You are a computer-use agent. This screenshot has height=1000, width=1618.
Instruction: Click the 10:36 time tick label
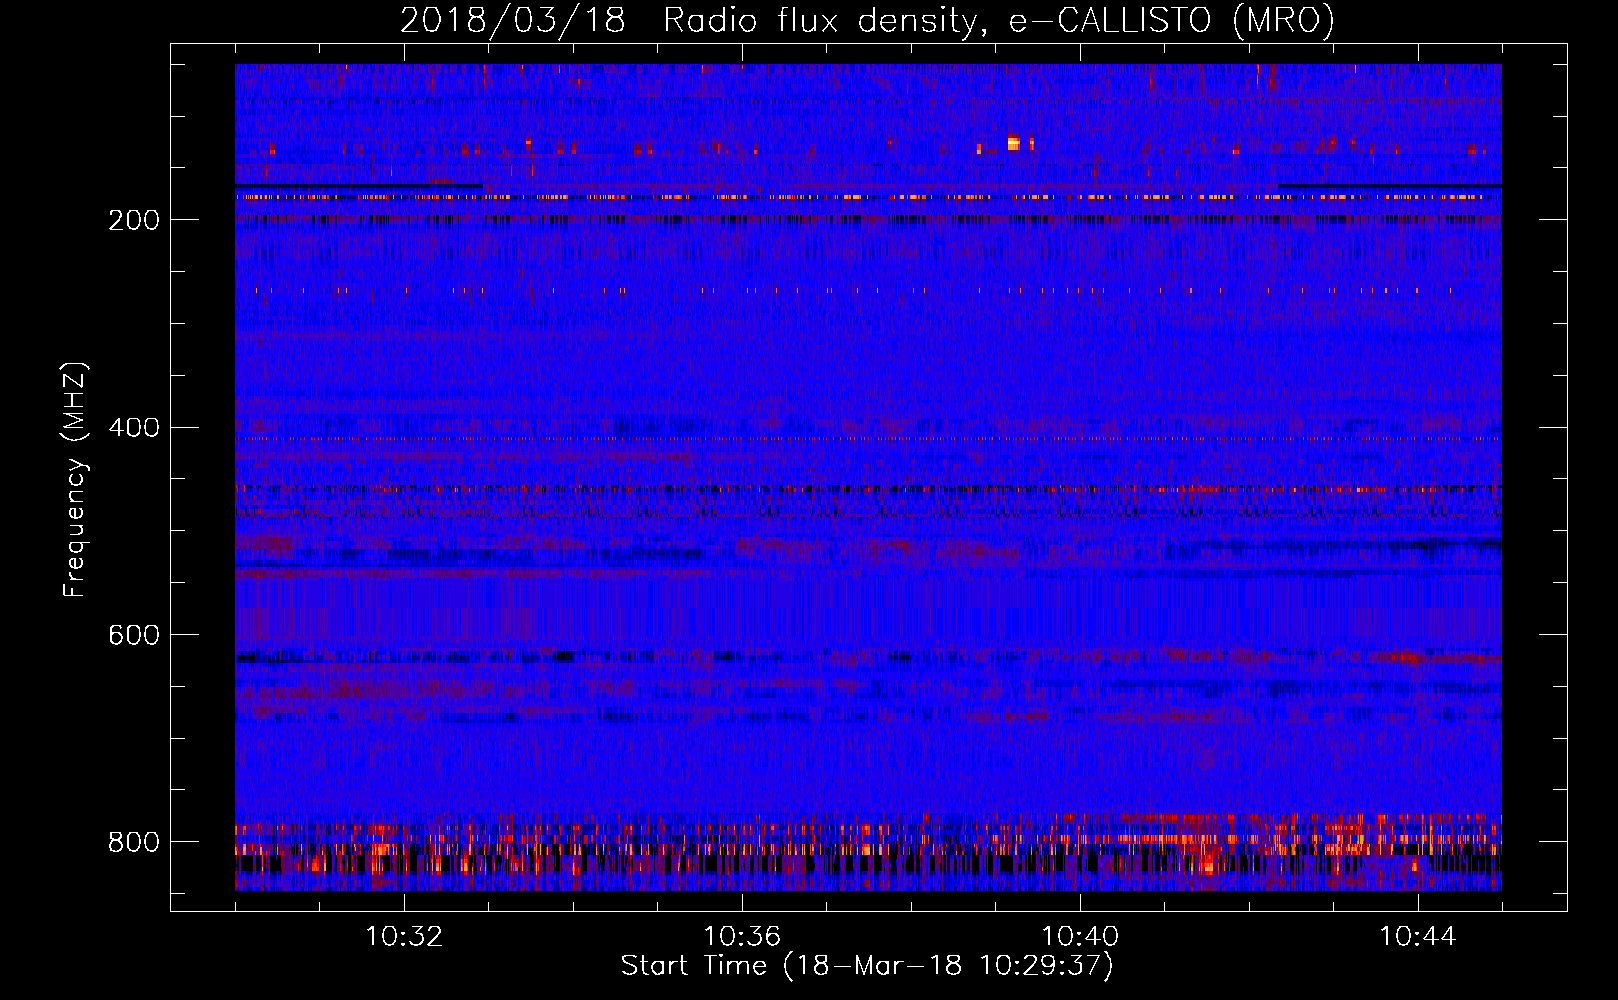(x=742, y=937)
